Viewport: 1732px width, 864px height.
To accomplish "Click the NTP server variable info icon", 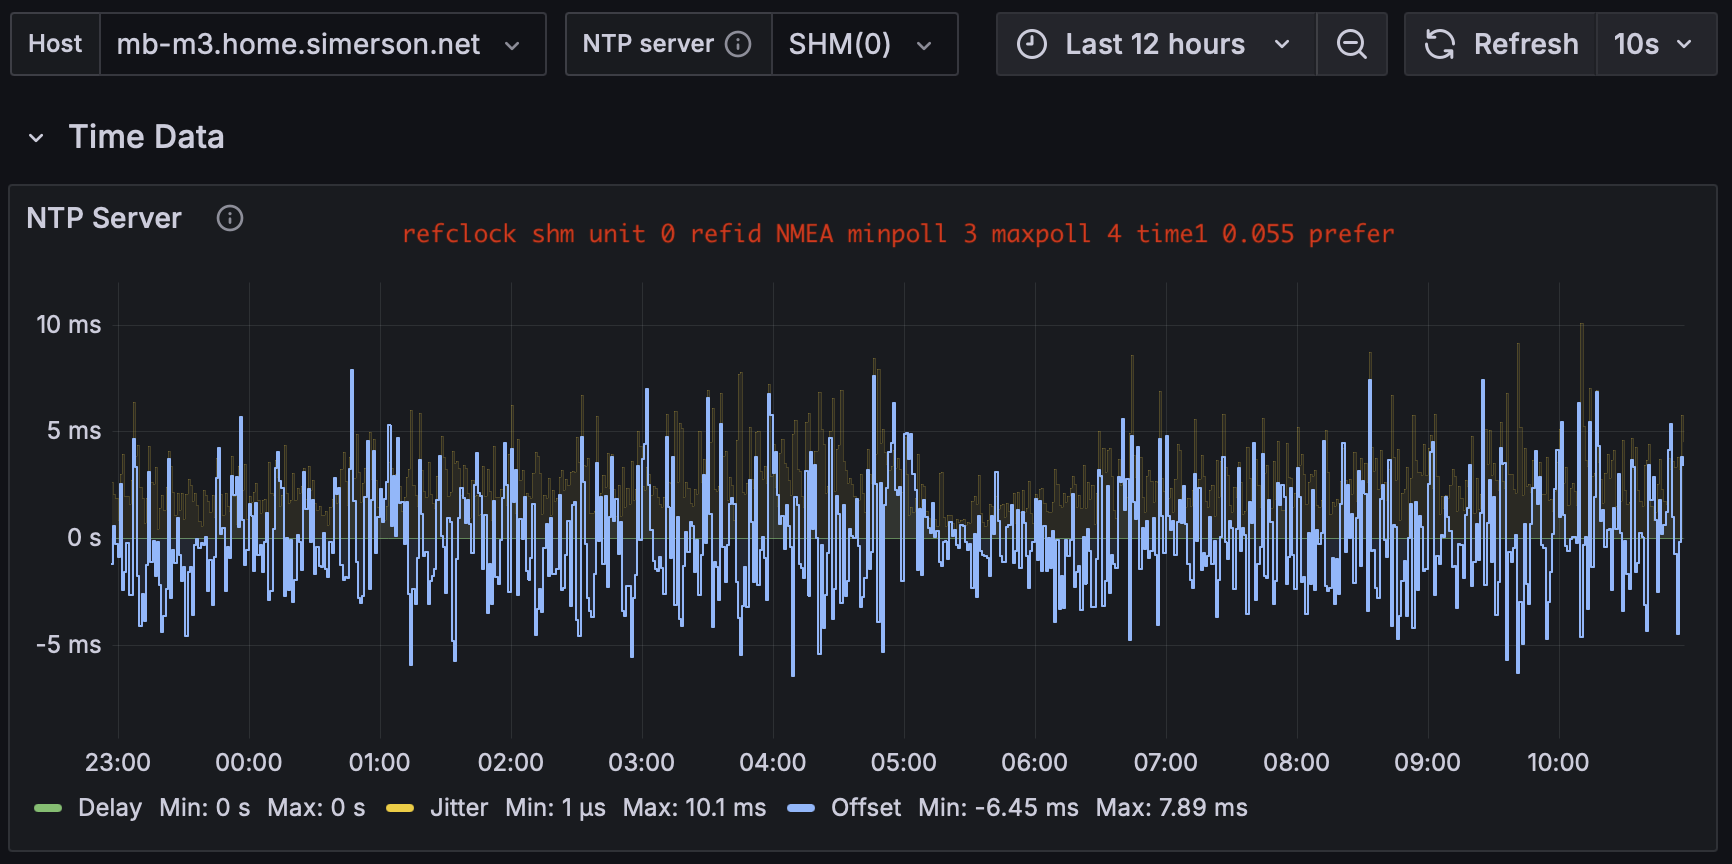I will (738, 44).
